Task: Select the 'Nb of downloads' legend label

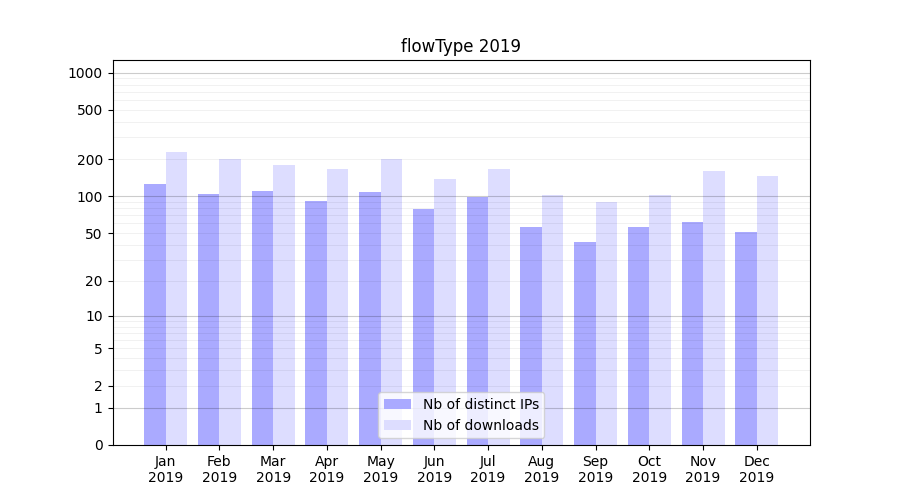Action: click(x=480, y=425)
